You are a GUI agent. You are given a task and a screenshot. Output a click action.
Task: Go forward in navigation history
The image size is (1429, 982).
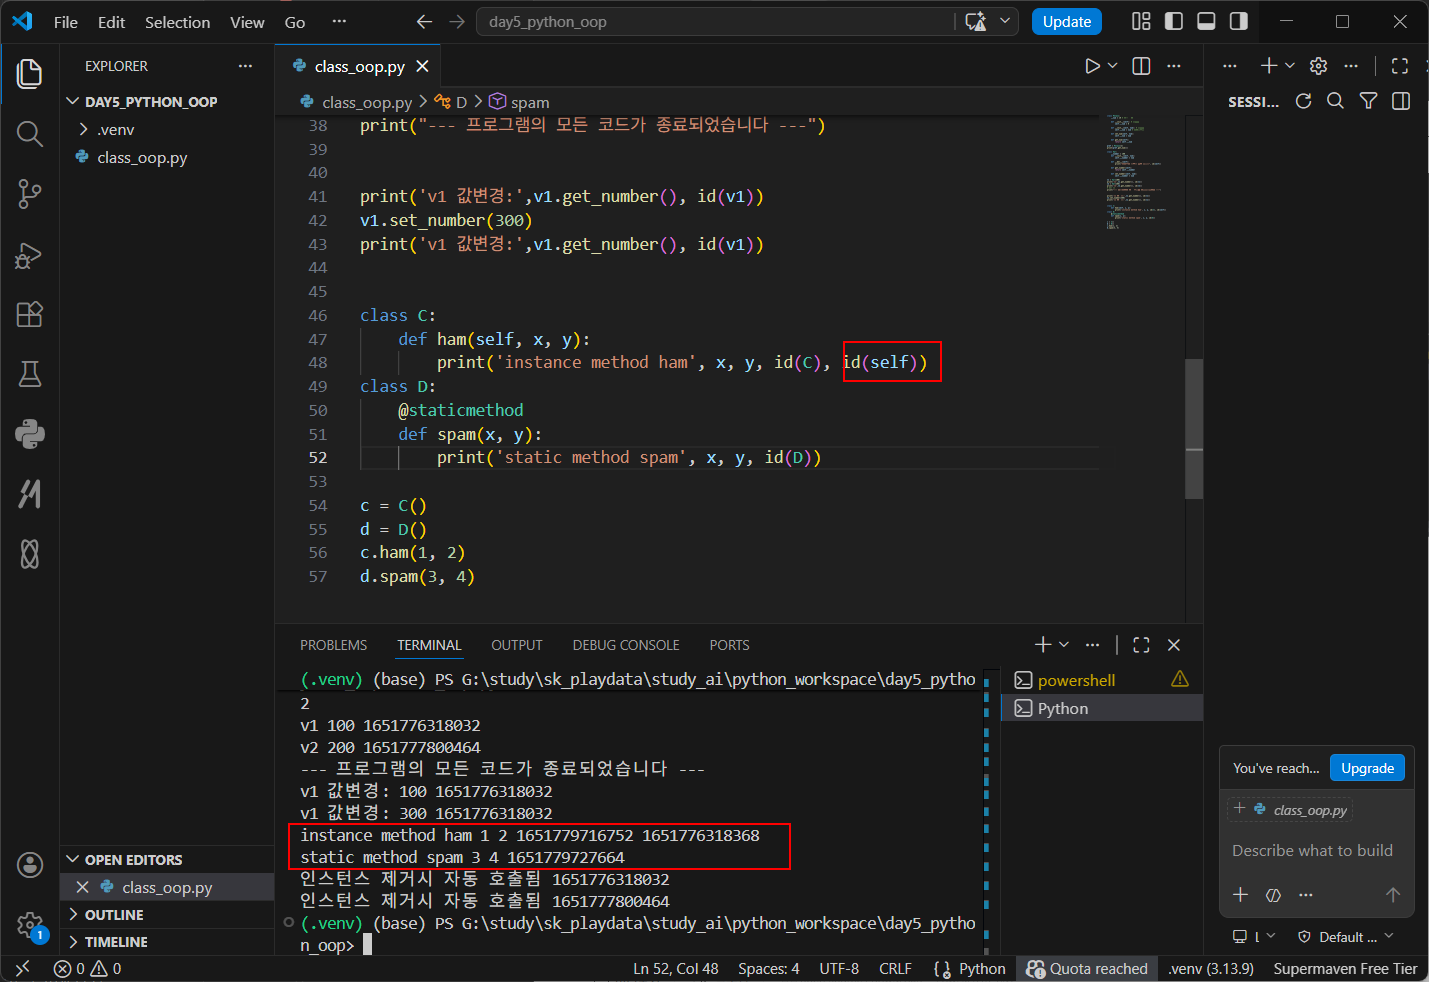pos(457,22)
